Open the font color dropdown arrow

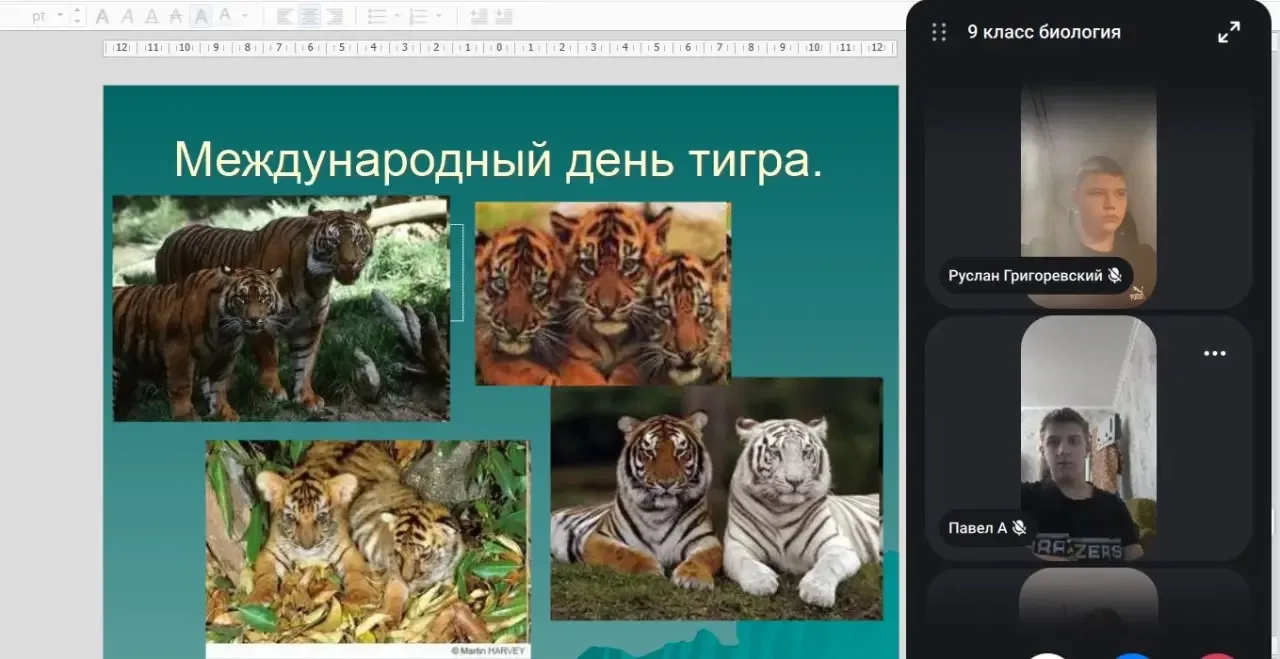pos(244,16)
